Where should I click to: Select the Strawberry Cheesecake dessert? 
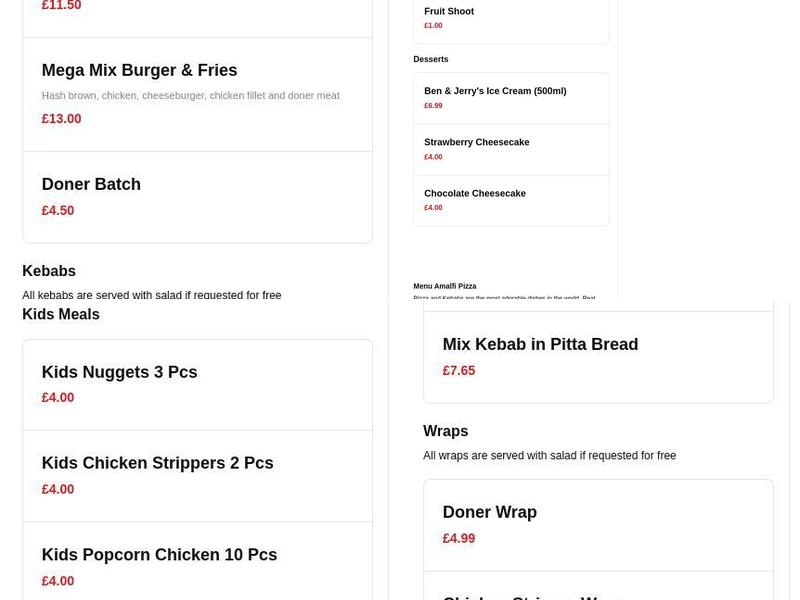coord(476,143)
